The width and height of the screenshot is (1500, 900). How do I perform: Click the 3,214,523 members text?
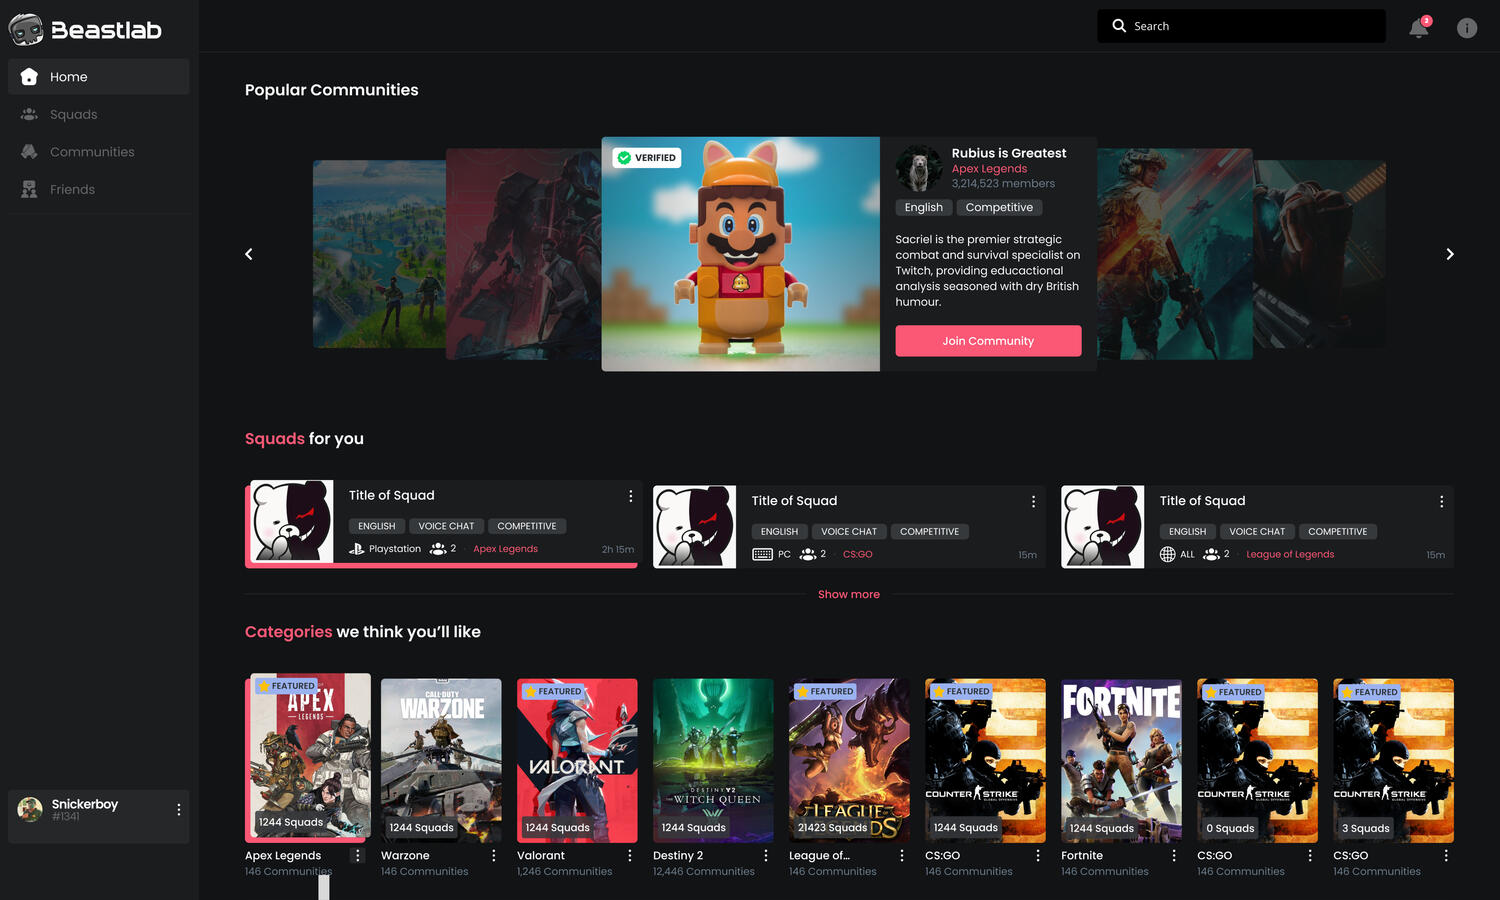tap(1003, 184)
